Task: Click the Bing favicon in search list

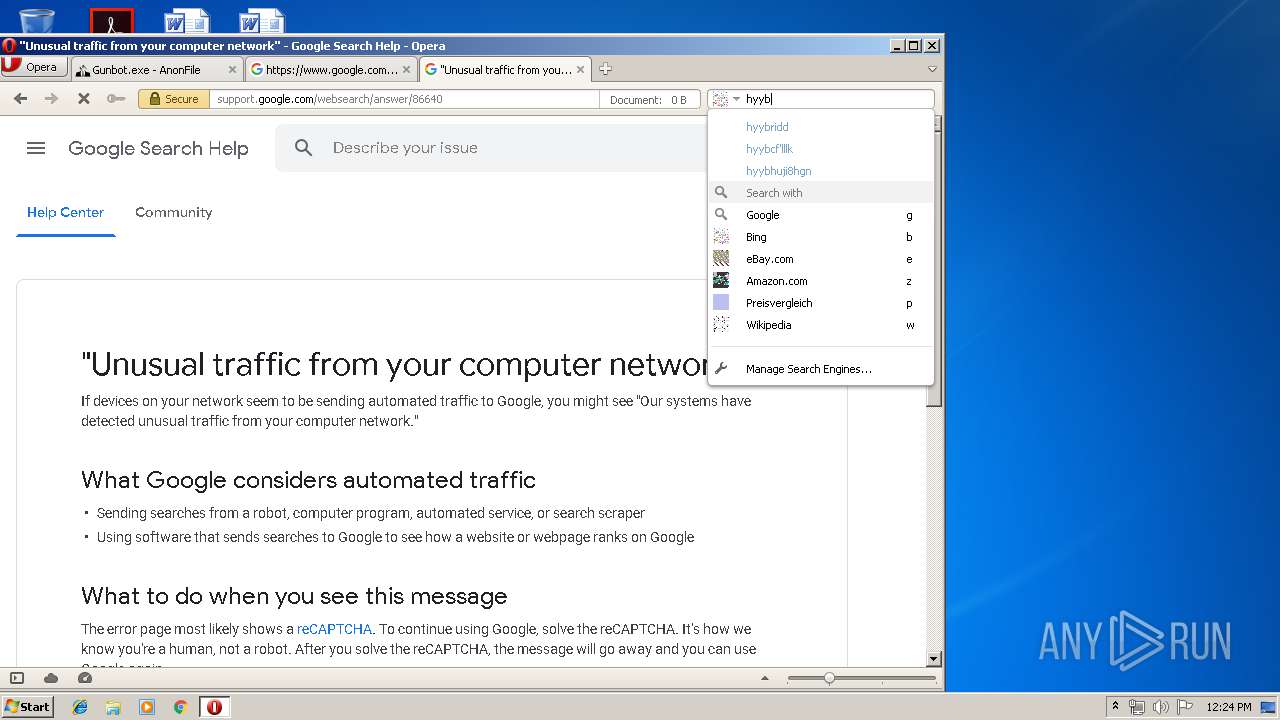Action: coord(721,237)
